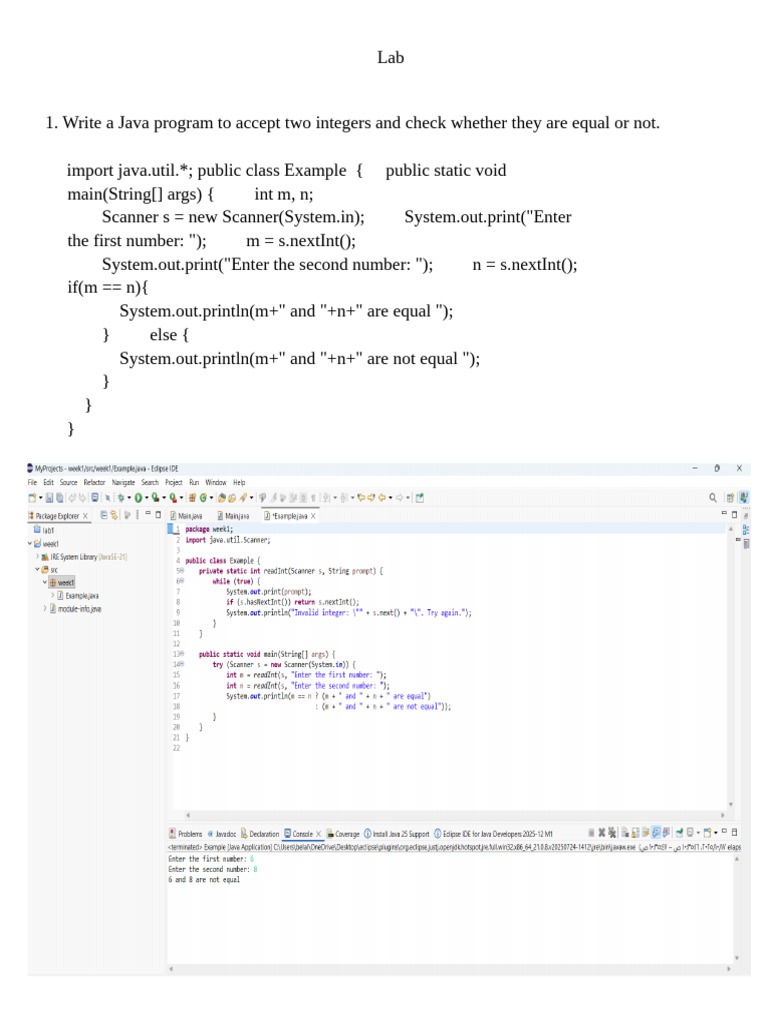This screenshot has width=768, height=1024.
Task: Open the Run button dropdown arrow
Action: [147, 498]
